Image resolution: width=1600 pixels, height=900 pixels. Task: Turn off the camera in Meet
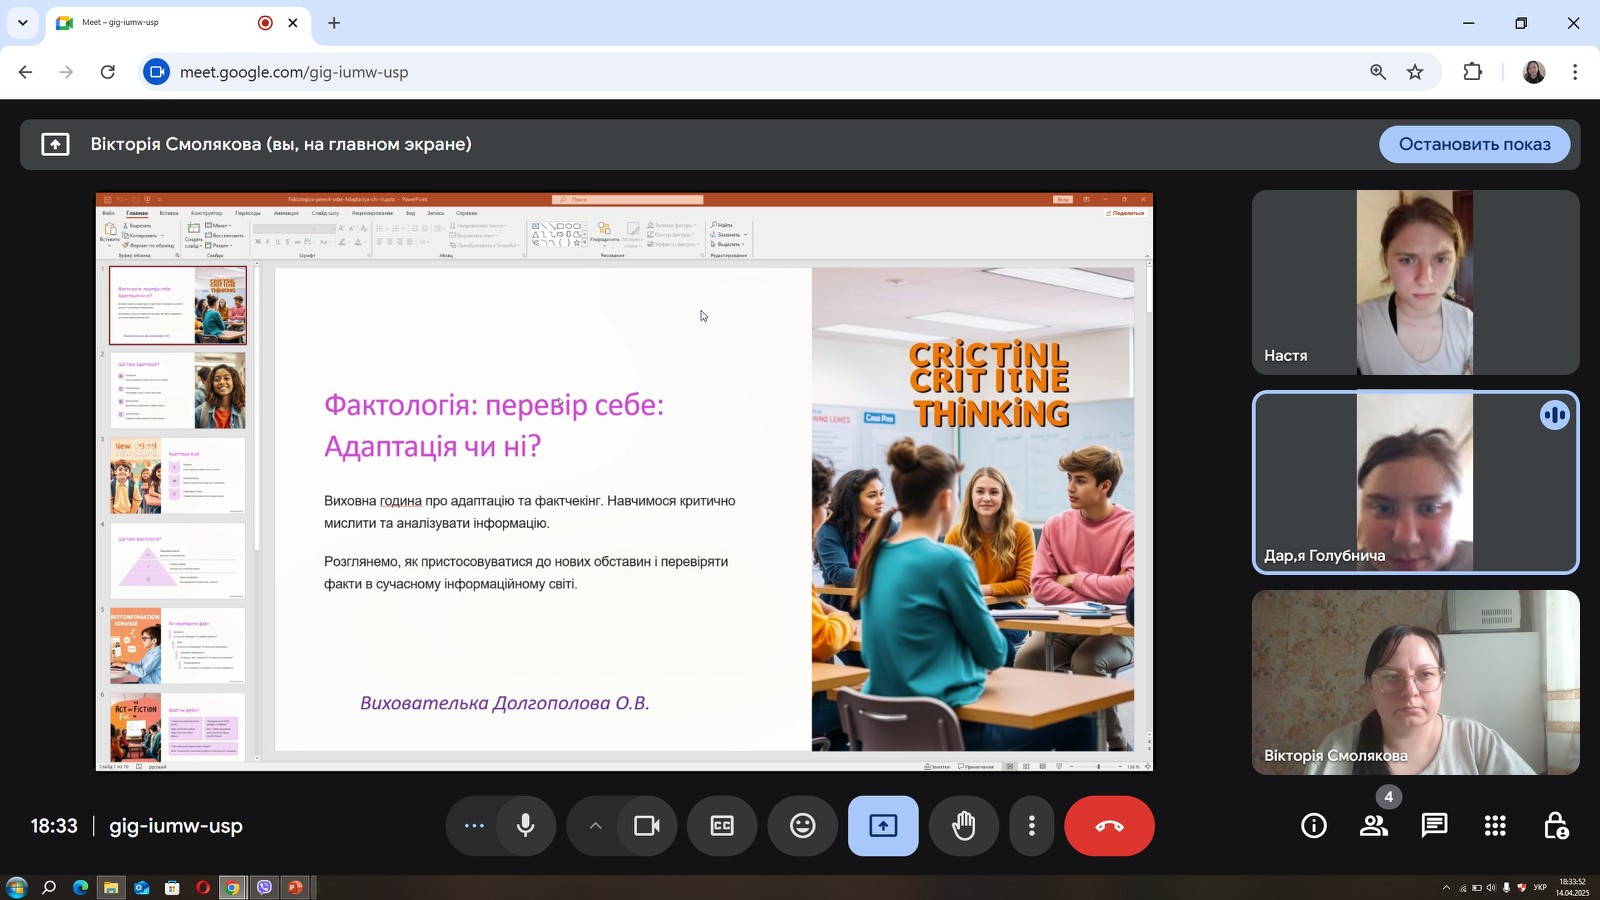click(647, 826)
